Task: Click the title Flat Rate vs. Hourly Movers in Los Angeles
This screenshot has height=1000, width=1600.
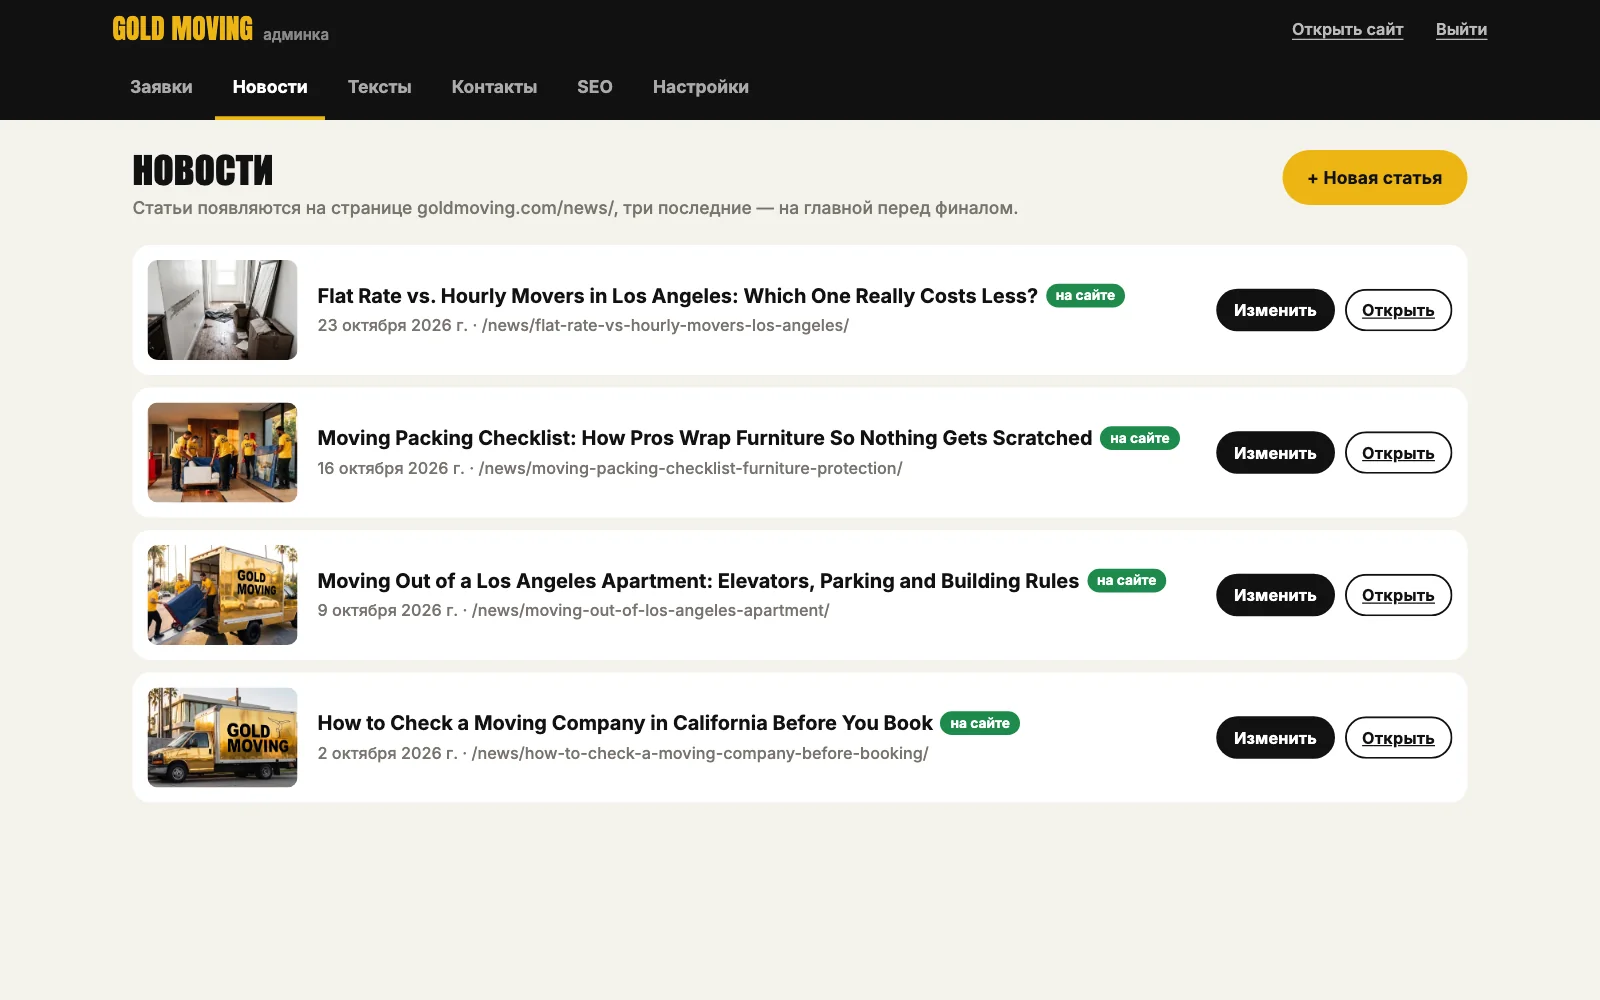Action: point(677,296)
